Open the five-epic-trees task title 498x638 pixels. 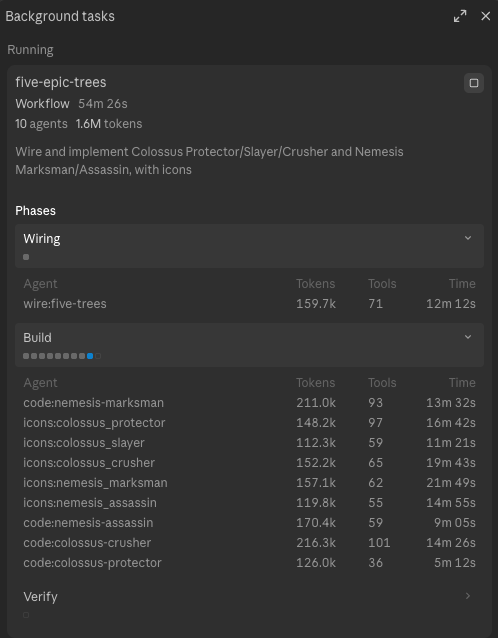(61, 82)
